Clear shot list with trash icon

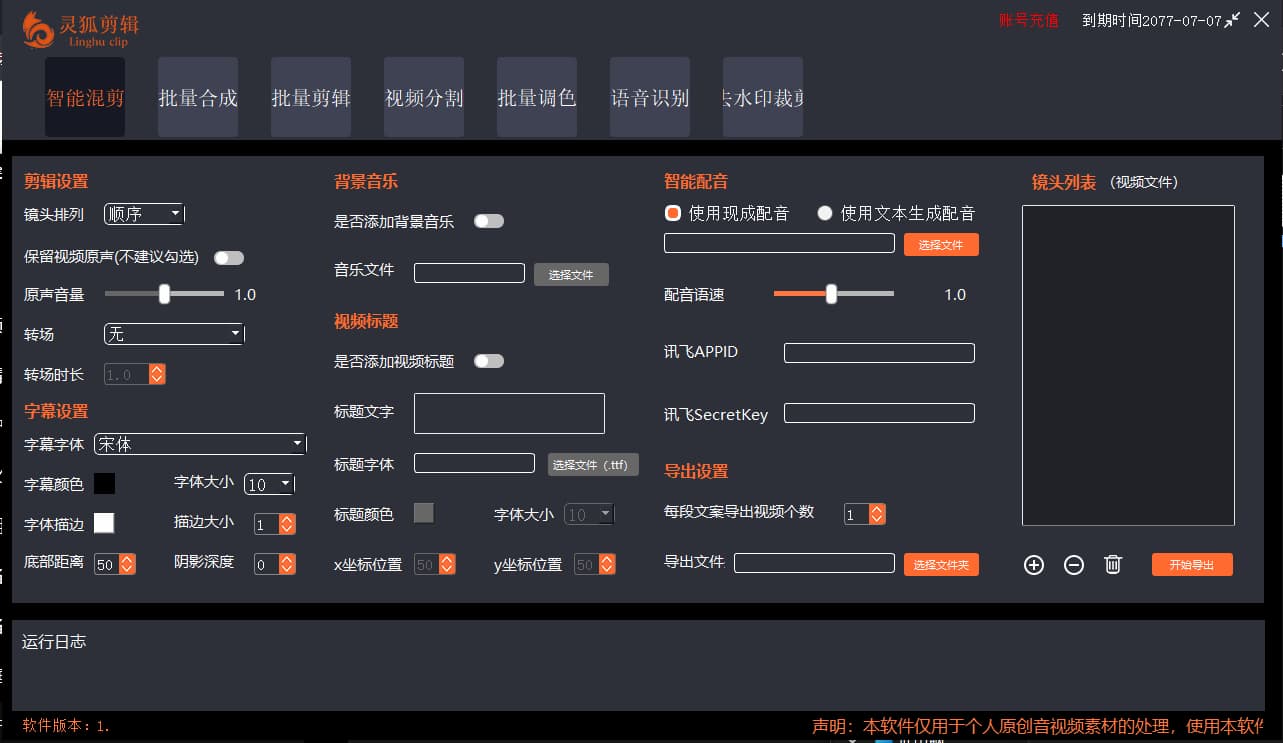point(1113,565)
